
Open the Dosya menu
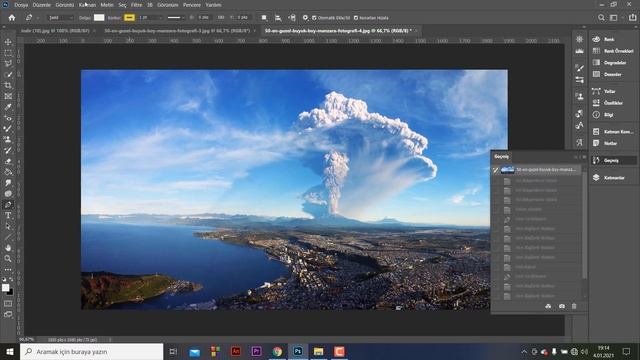click(x=21, y=5)
